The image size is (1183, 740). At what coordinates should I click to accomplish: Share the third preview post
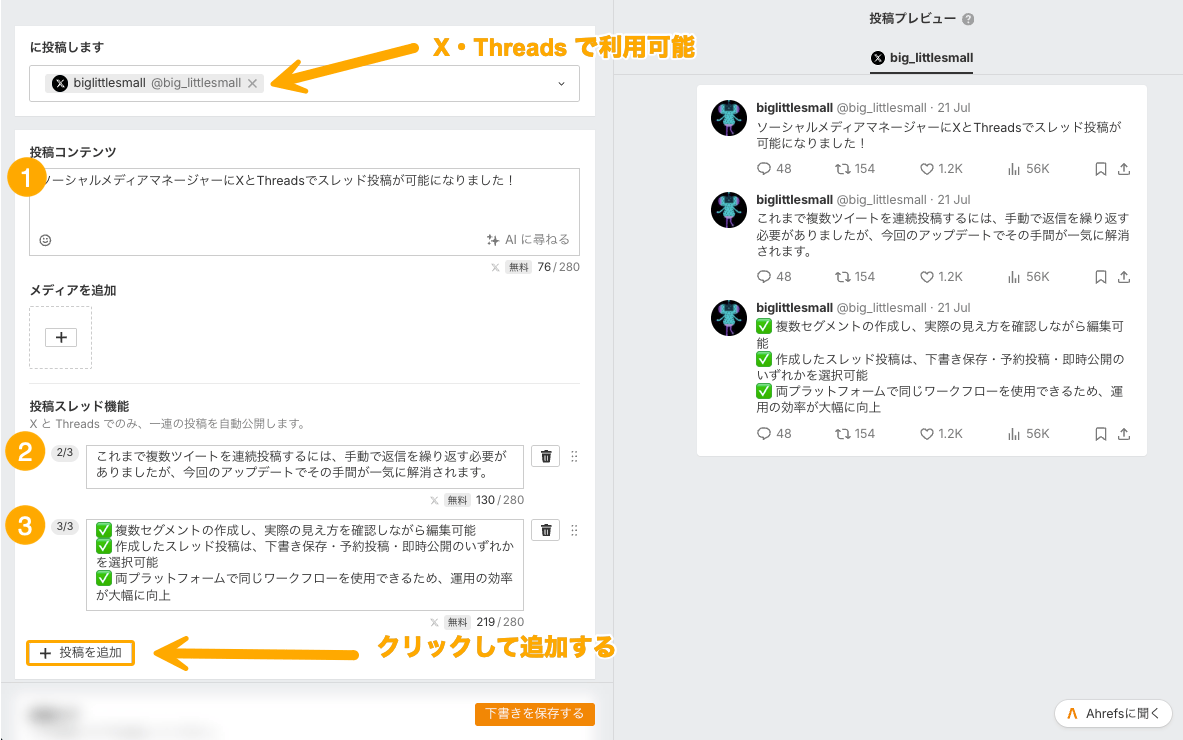pos(1123,434)
